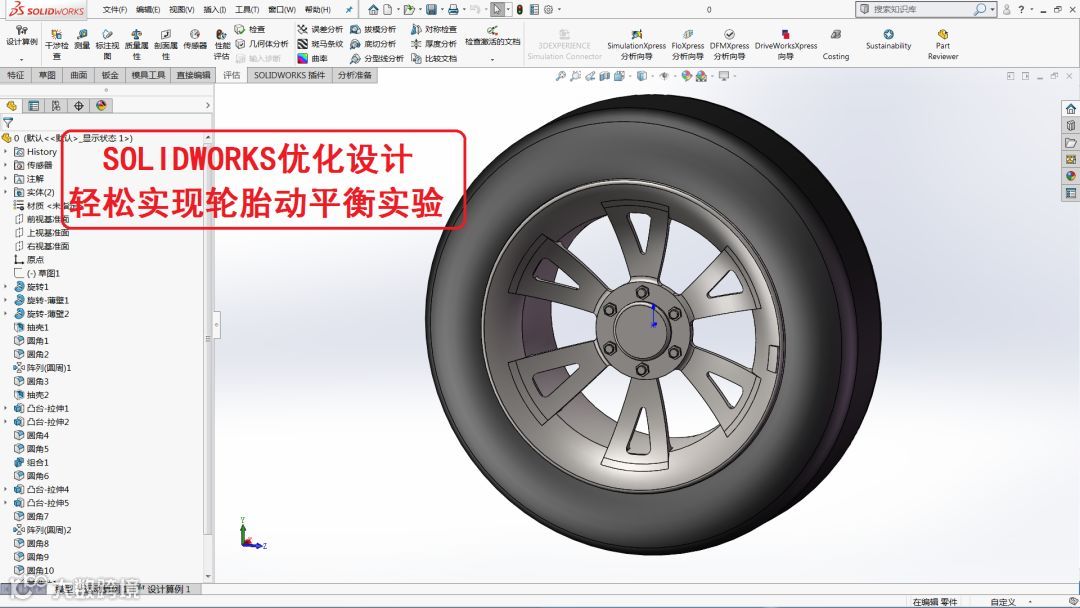
Task: Open the Costing tool
Action: pos(835,45)
